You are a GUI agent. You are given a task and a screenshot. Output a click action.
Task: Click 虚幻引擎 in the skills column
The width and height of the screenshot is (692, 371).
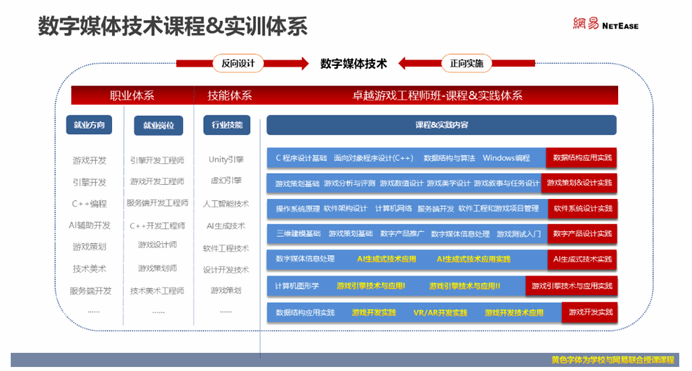pos(226,180)
